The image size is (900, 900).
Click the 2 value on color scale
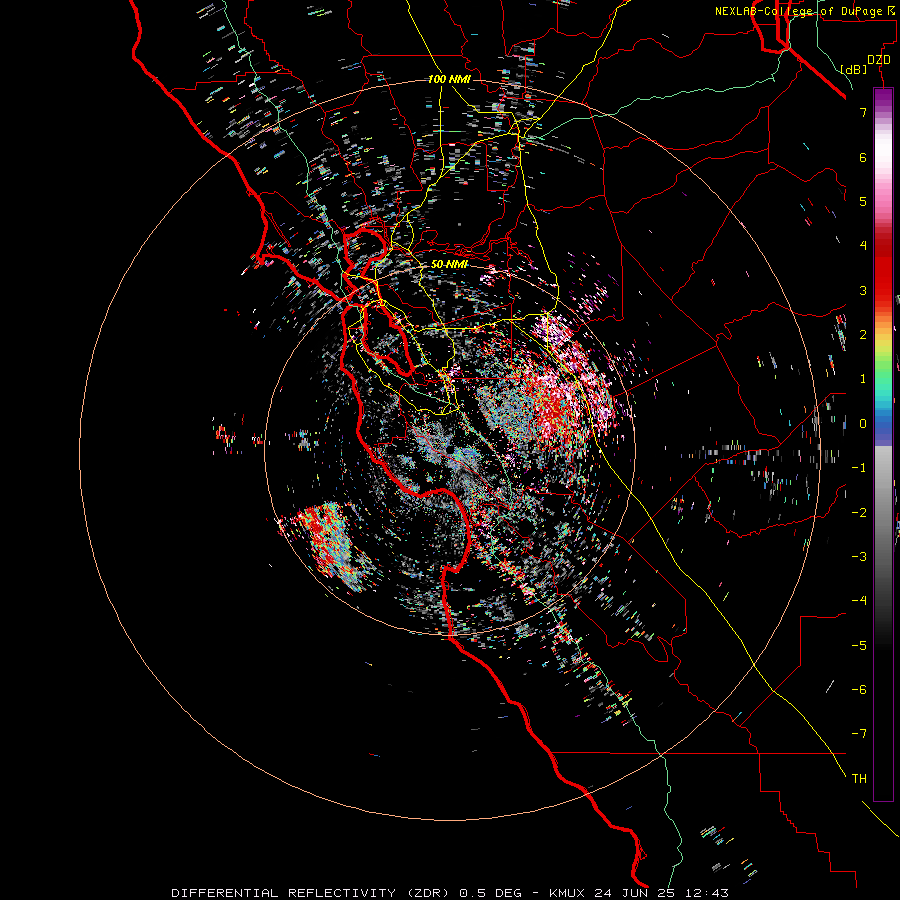tap(863, 335)
